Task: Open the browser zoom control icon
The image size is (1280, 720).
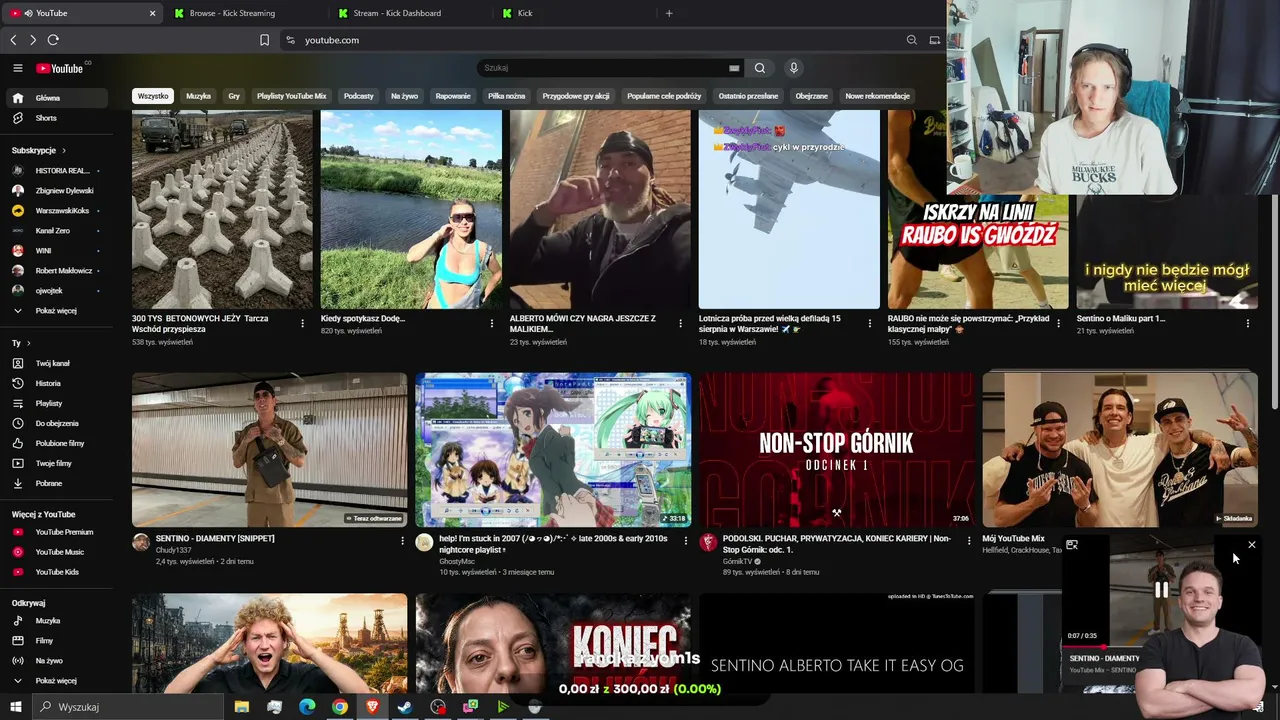Action: (x=912, y=40)
